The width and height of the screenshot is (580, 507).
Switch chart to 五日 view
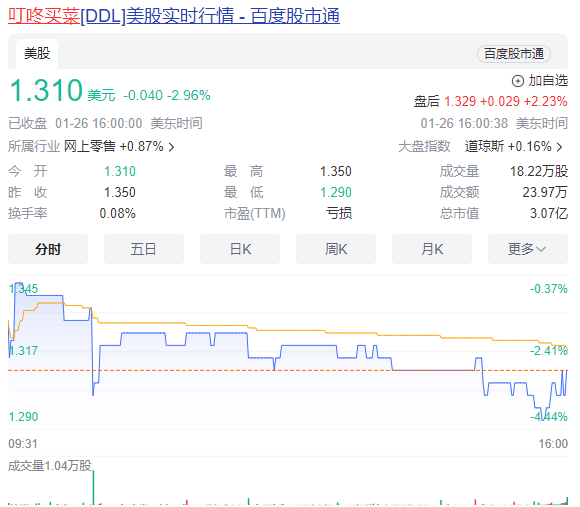point(144,249)
